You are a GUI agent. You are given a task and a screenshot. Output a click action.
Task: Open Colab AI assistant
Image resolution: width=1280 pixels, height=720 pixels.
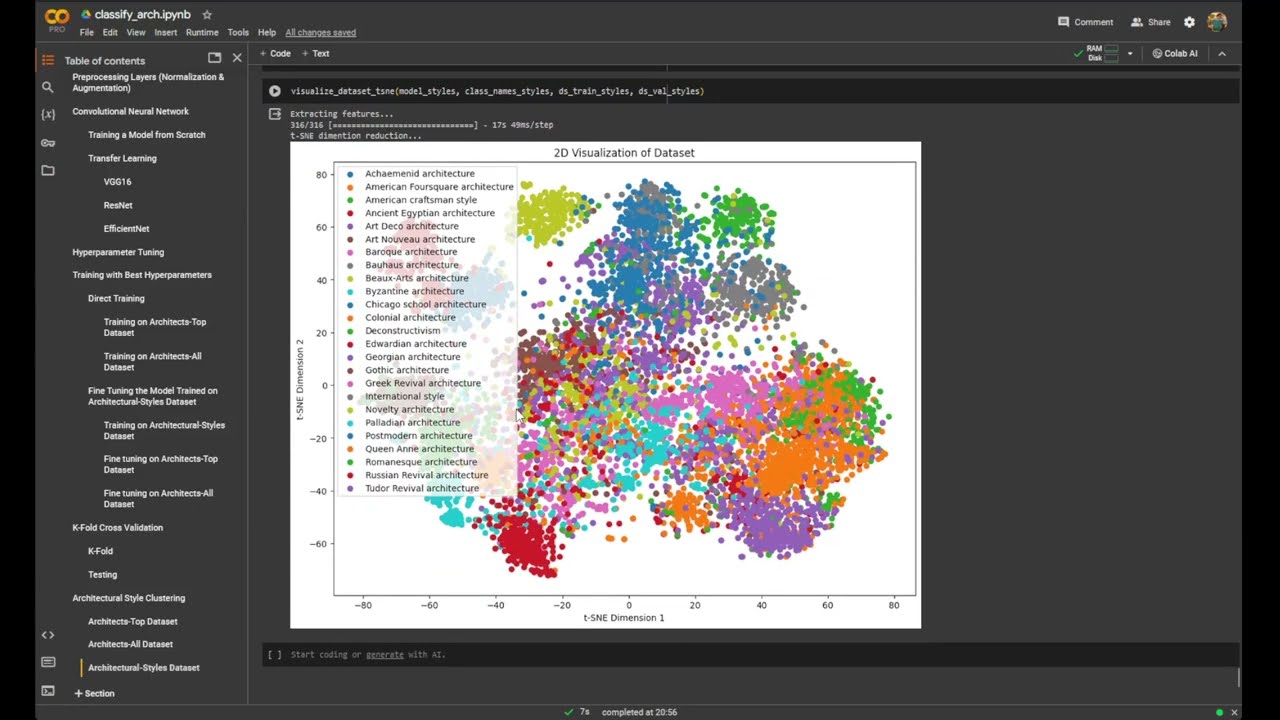click(x=1175, y=54)
